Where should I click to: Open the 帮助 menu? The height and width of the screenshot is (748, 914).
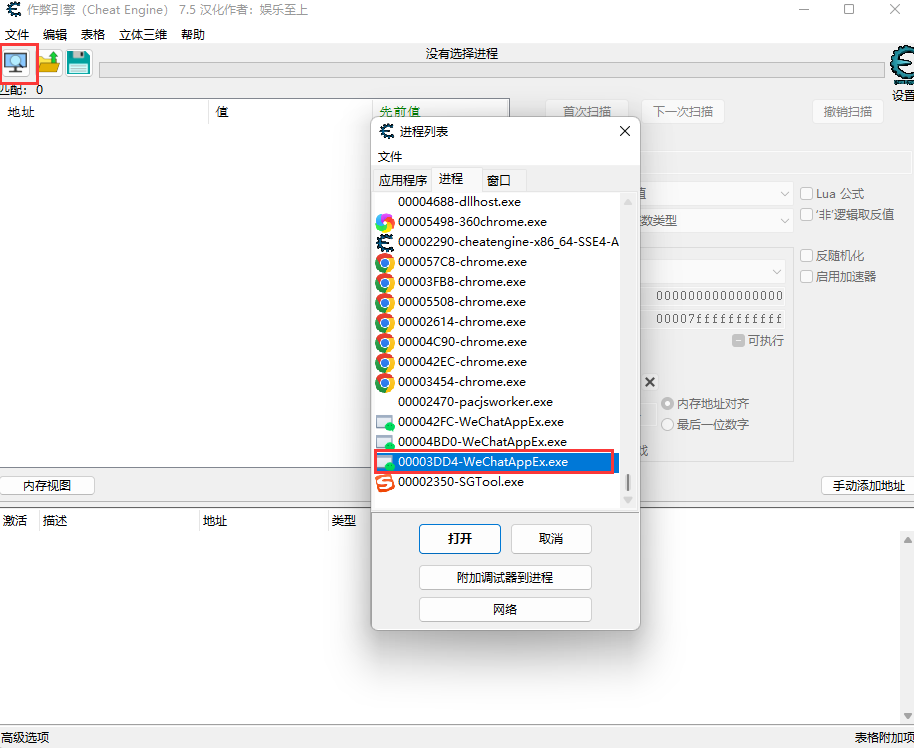tap(193, 34)
